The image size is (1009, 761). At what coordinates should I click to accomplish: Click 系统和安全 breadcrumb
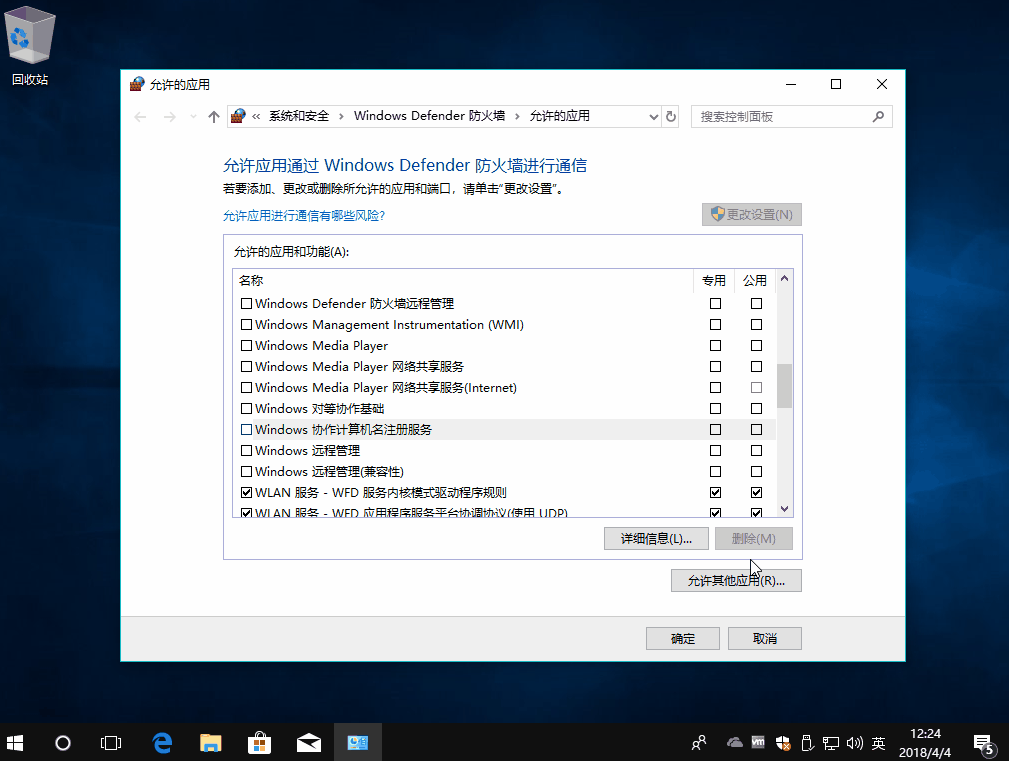click(x=299, y=116)
